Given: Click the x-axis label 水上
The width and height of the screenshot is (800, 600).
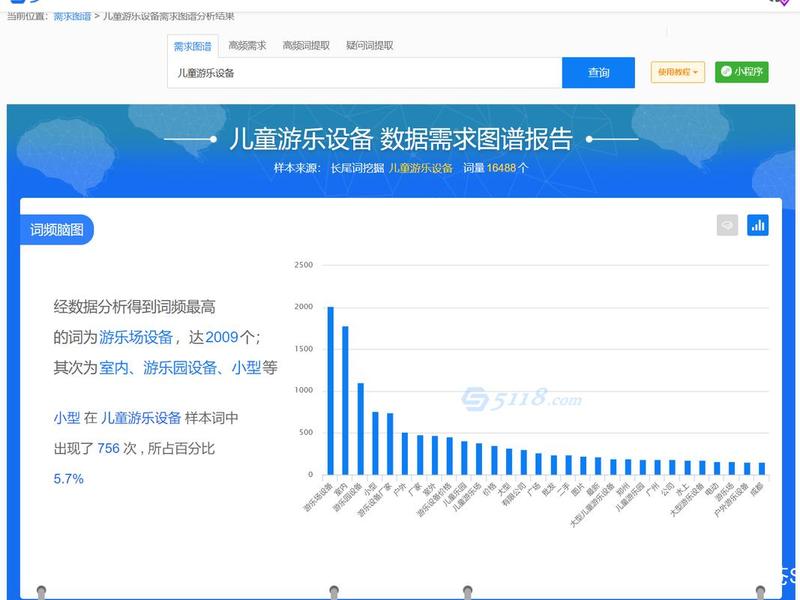Looking at the screenshot, I should 682,490.
